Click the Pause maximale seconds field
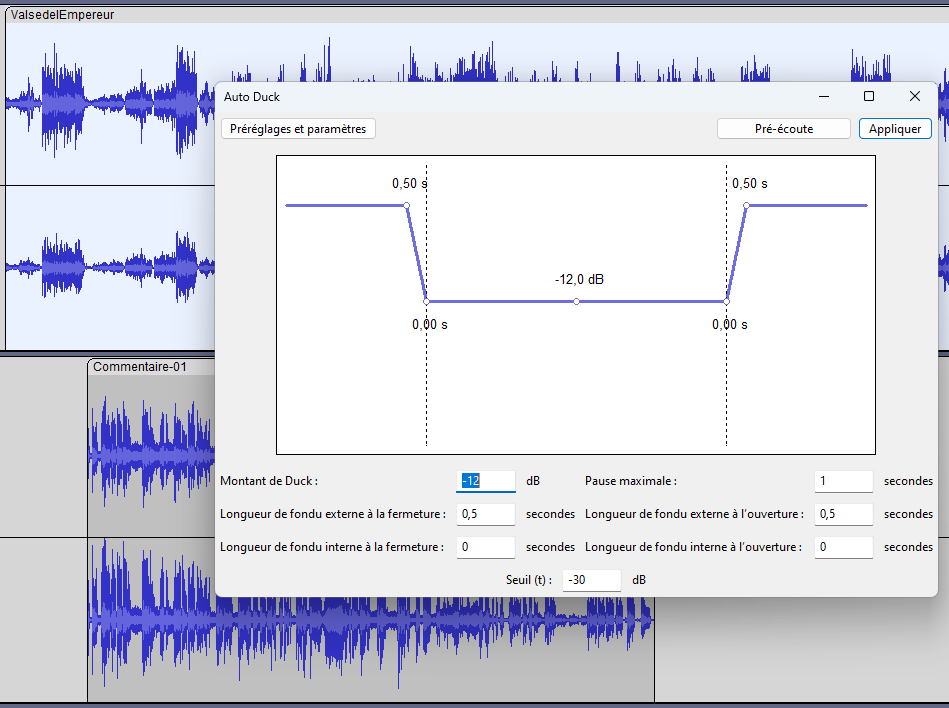 843,481
